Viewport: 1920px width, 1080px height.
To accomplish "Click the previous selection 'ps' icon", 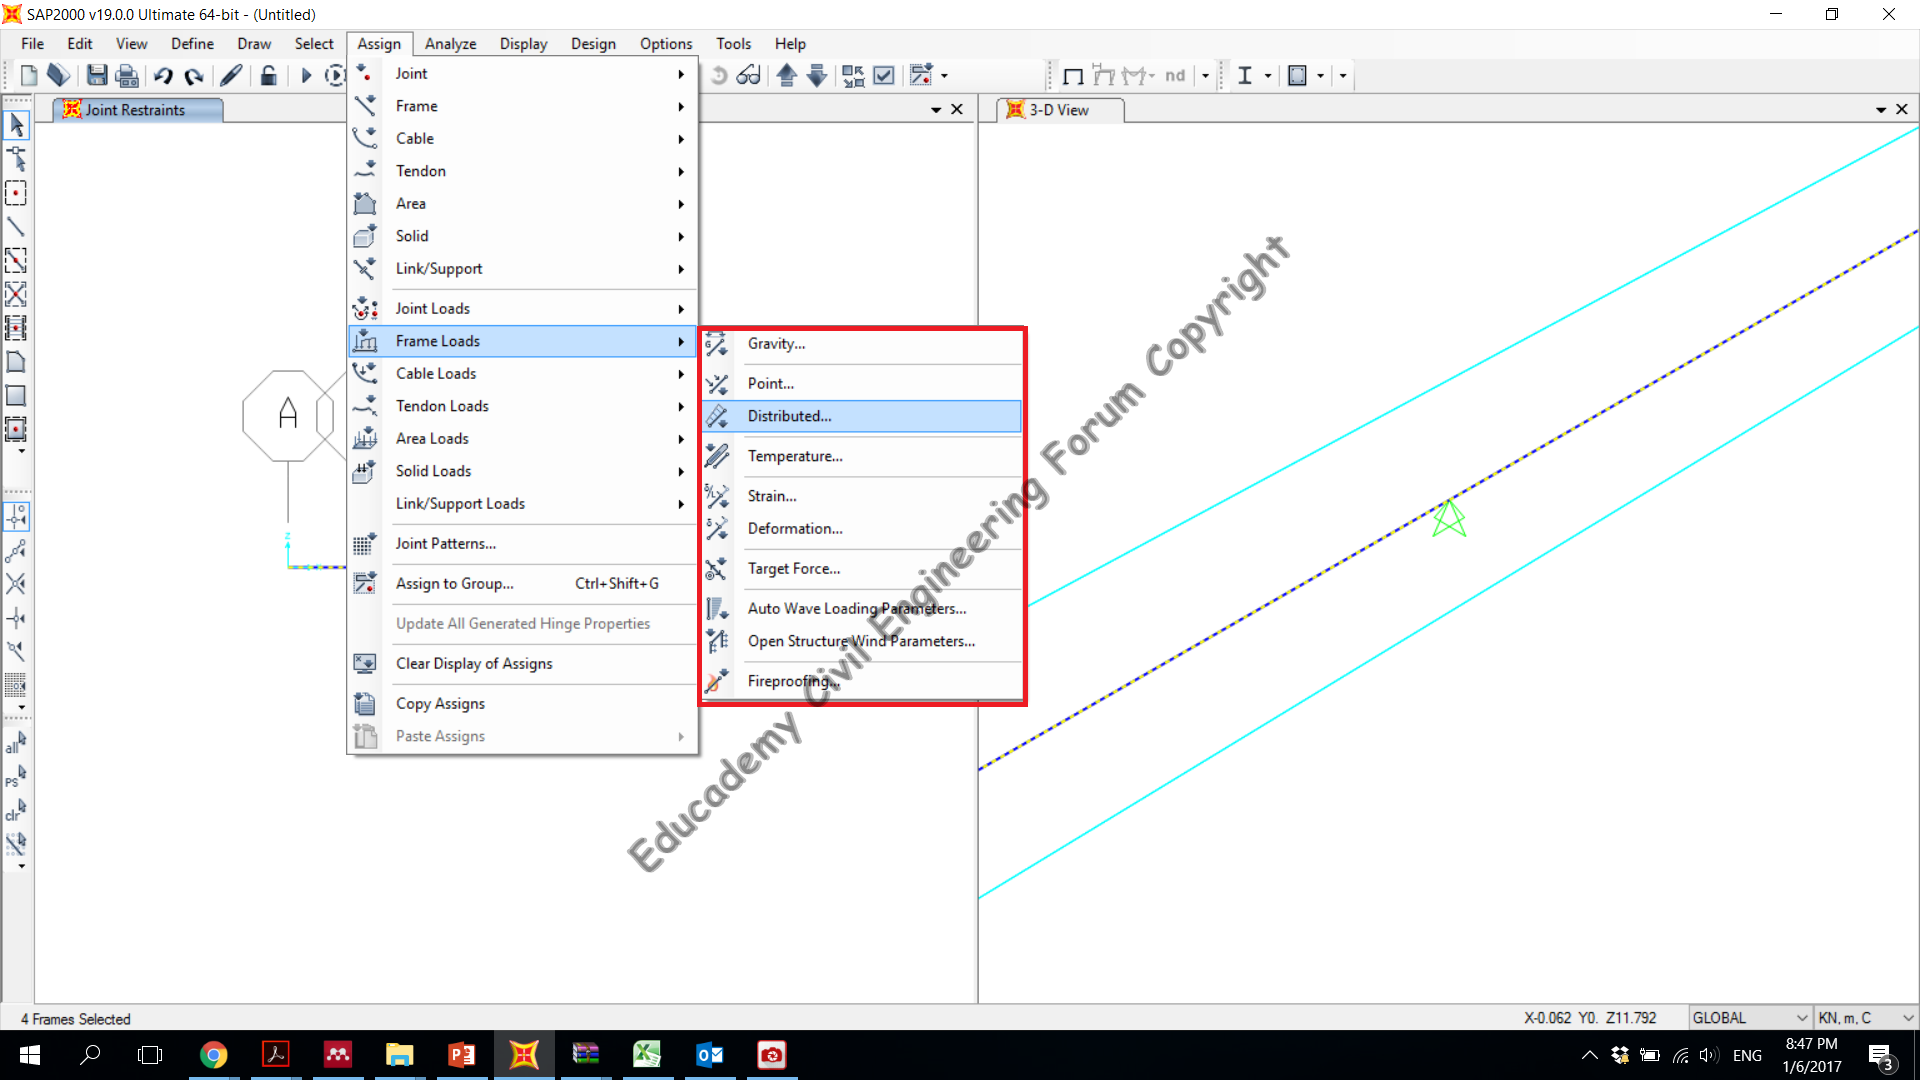I will coord(16,776).
